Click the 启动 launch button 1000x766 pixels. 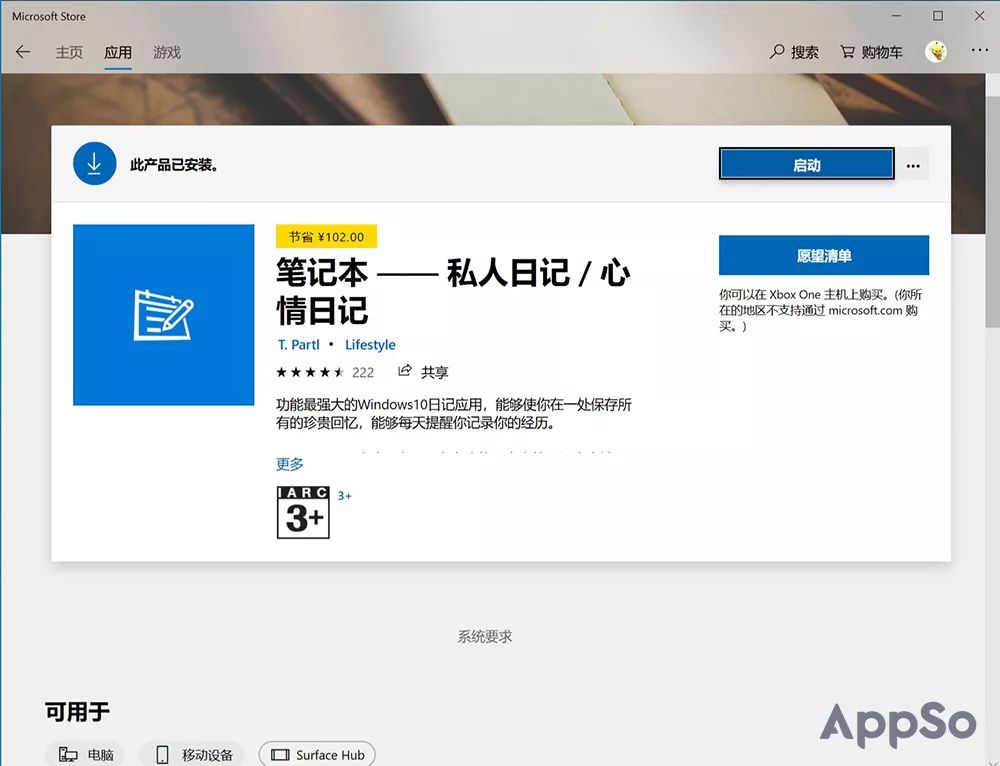(807, 165)
